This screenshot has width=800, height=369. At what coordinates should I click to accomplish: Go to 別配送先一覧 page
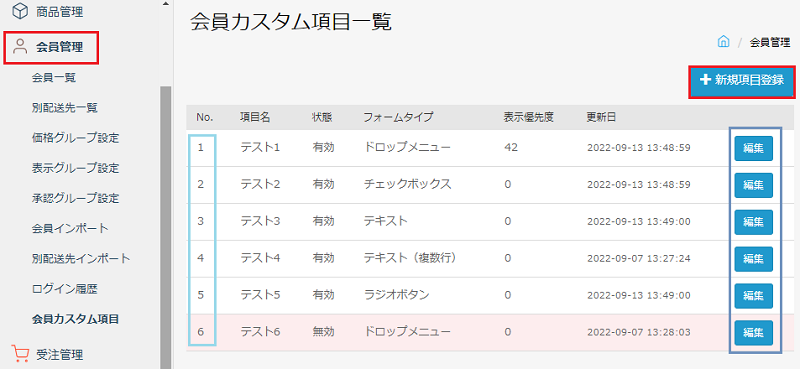[65, 108]
